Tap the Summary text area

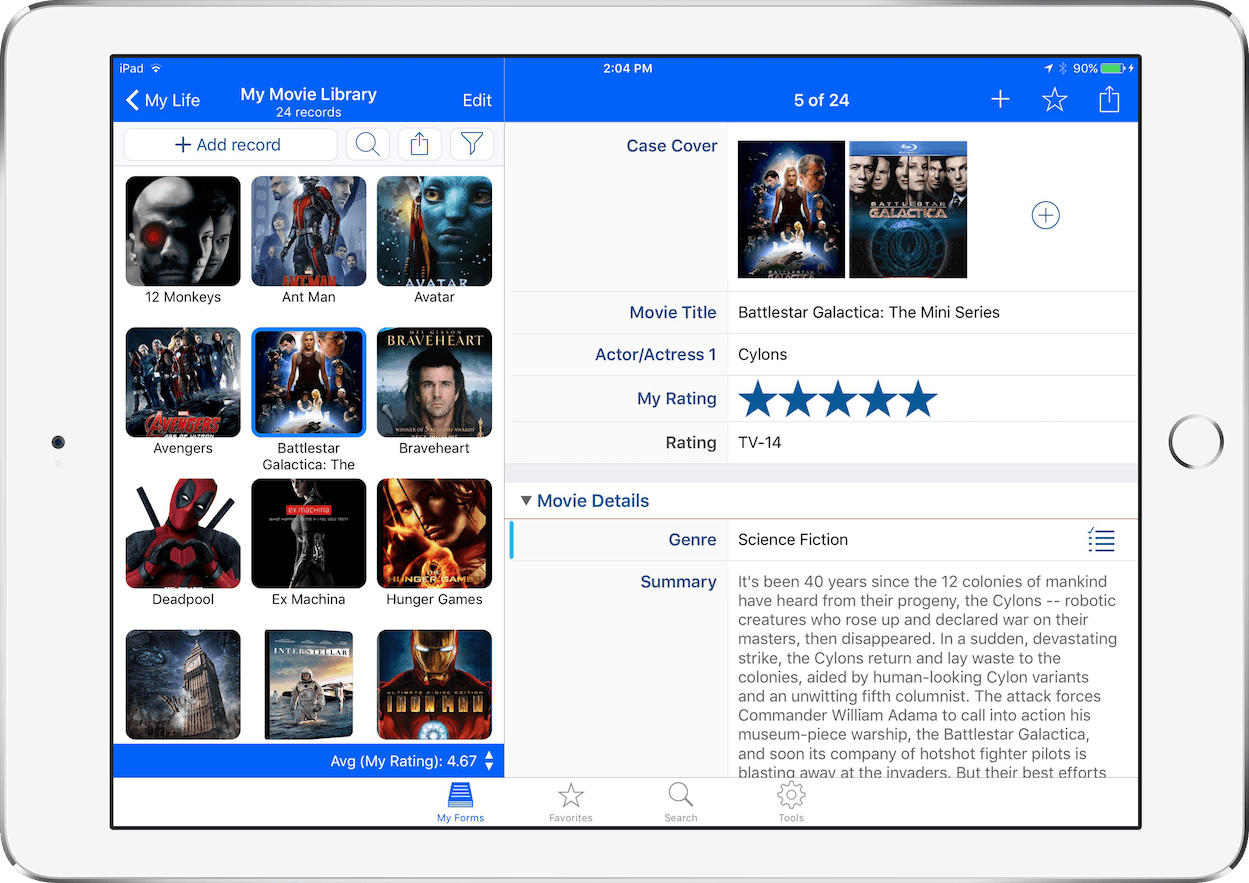pos(927,676)
